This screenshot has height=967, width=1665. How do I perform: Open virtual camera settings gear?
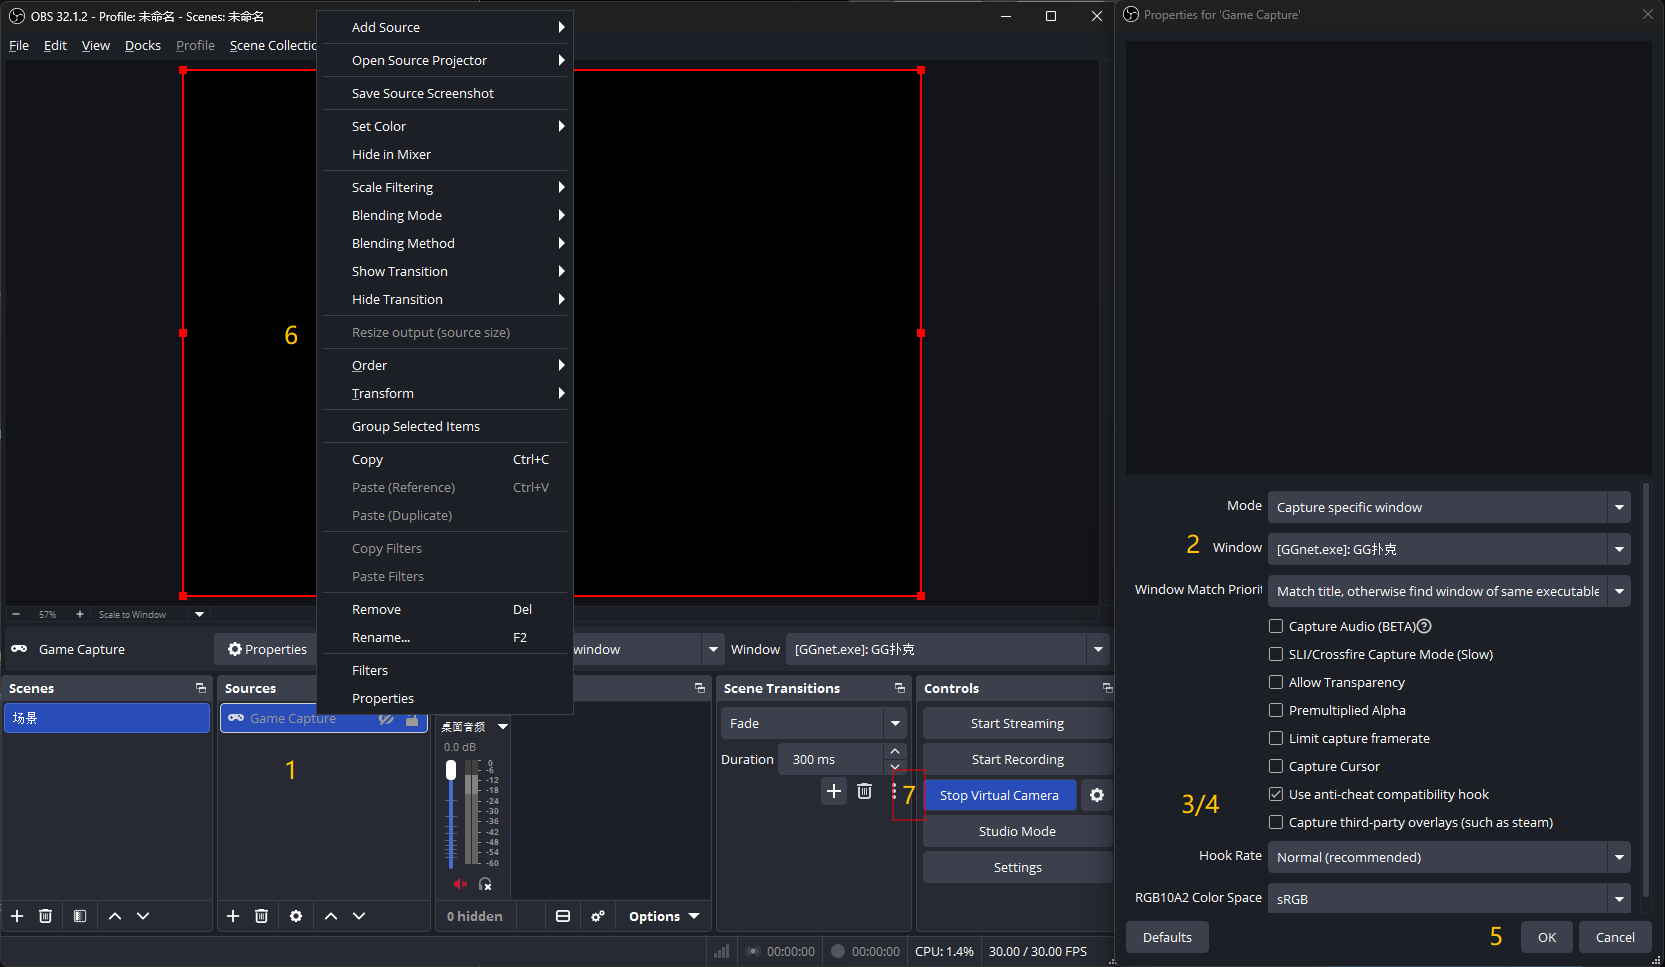[1097, 795]
